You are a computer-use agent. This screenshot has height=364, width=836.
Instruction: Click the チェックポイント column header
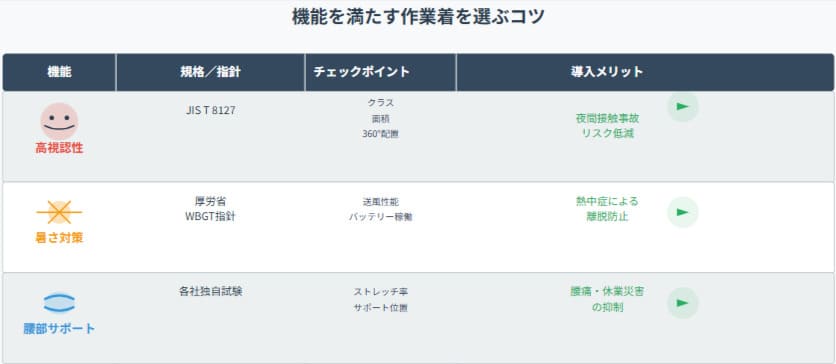(380, 72)
